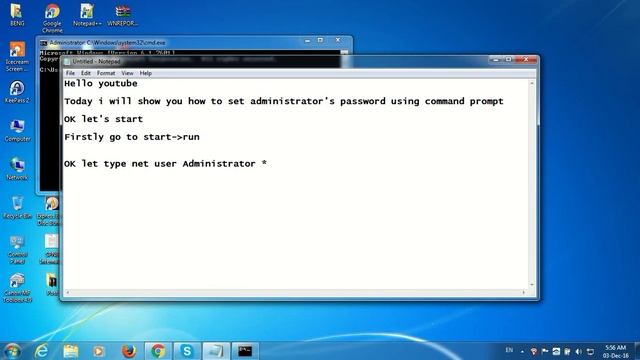Open the BENG folder on desktop

(16, 15)
